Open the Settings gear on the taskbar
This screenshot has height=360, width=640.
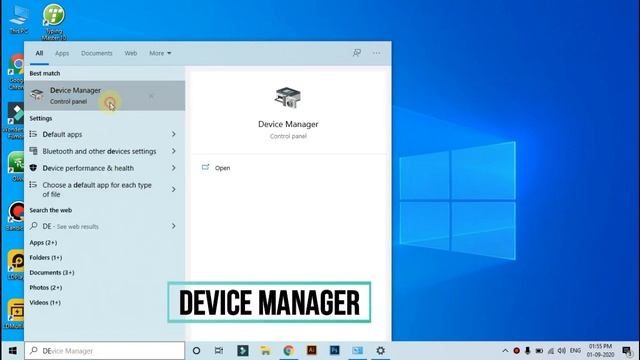[380, 351]
